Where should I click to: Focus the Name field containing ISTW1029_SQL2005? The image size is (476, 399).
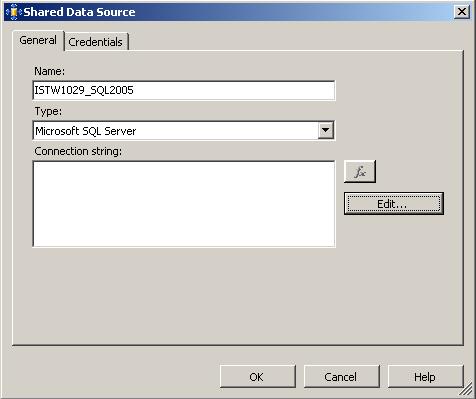[x=184, y=90]
